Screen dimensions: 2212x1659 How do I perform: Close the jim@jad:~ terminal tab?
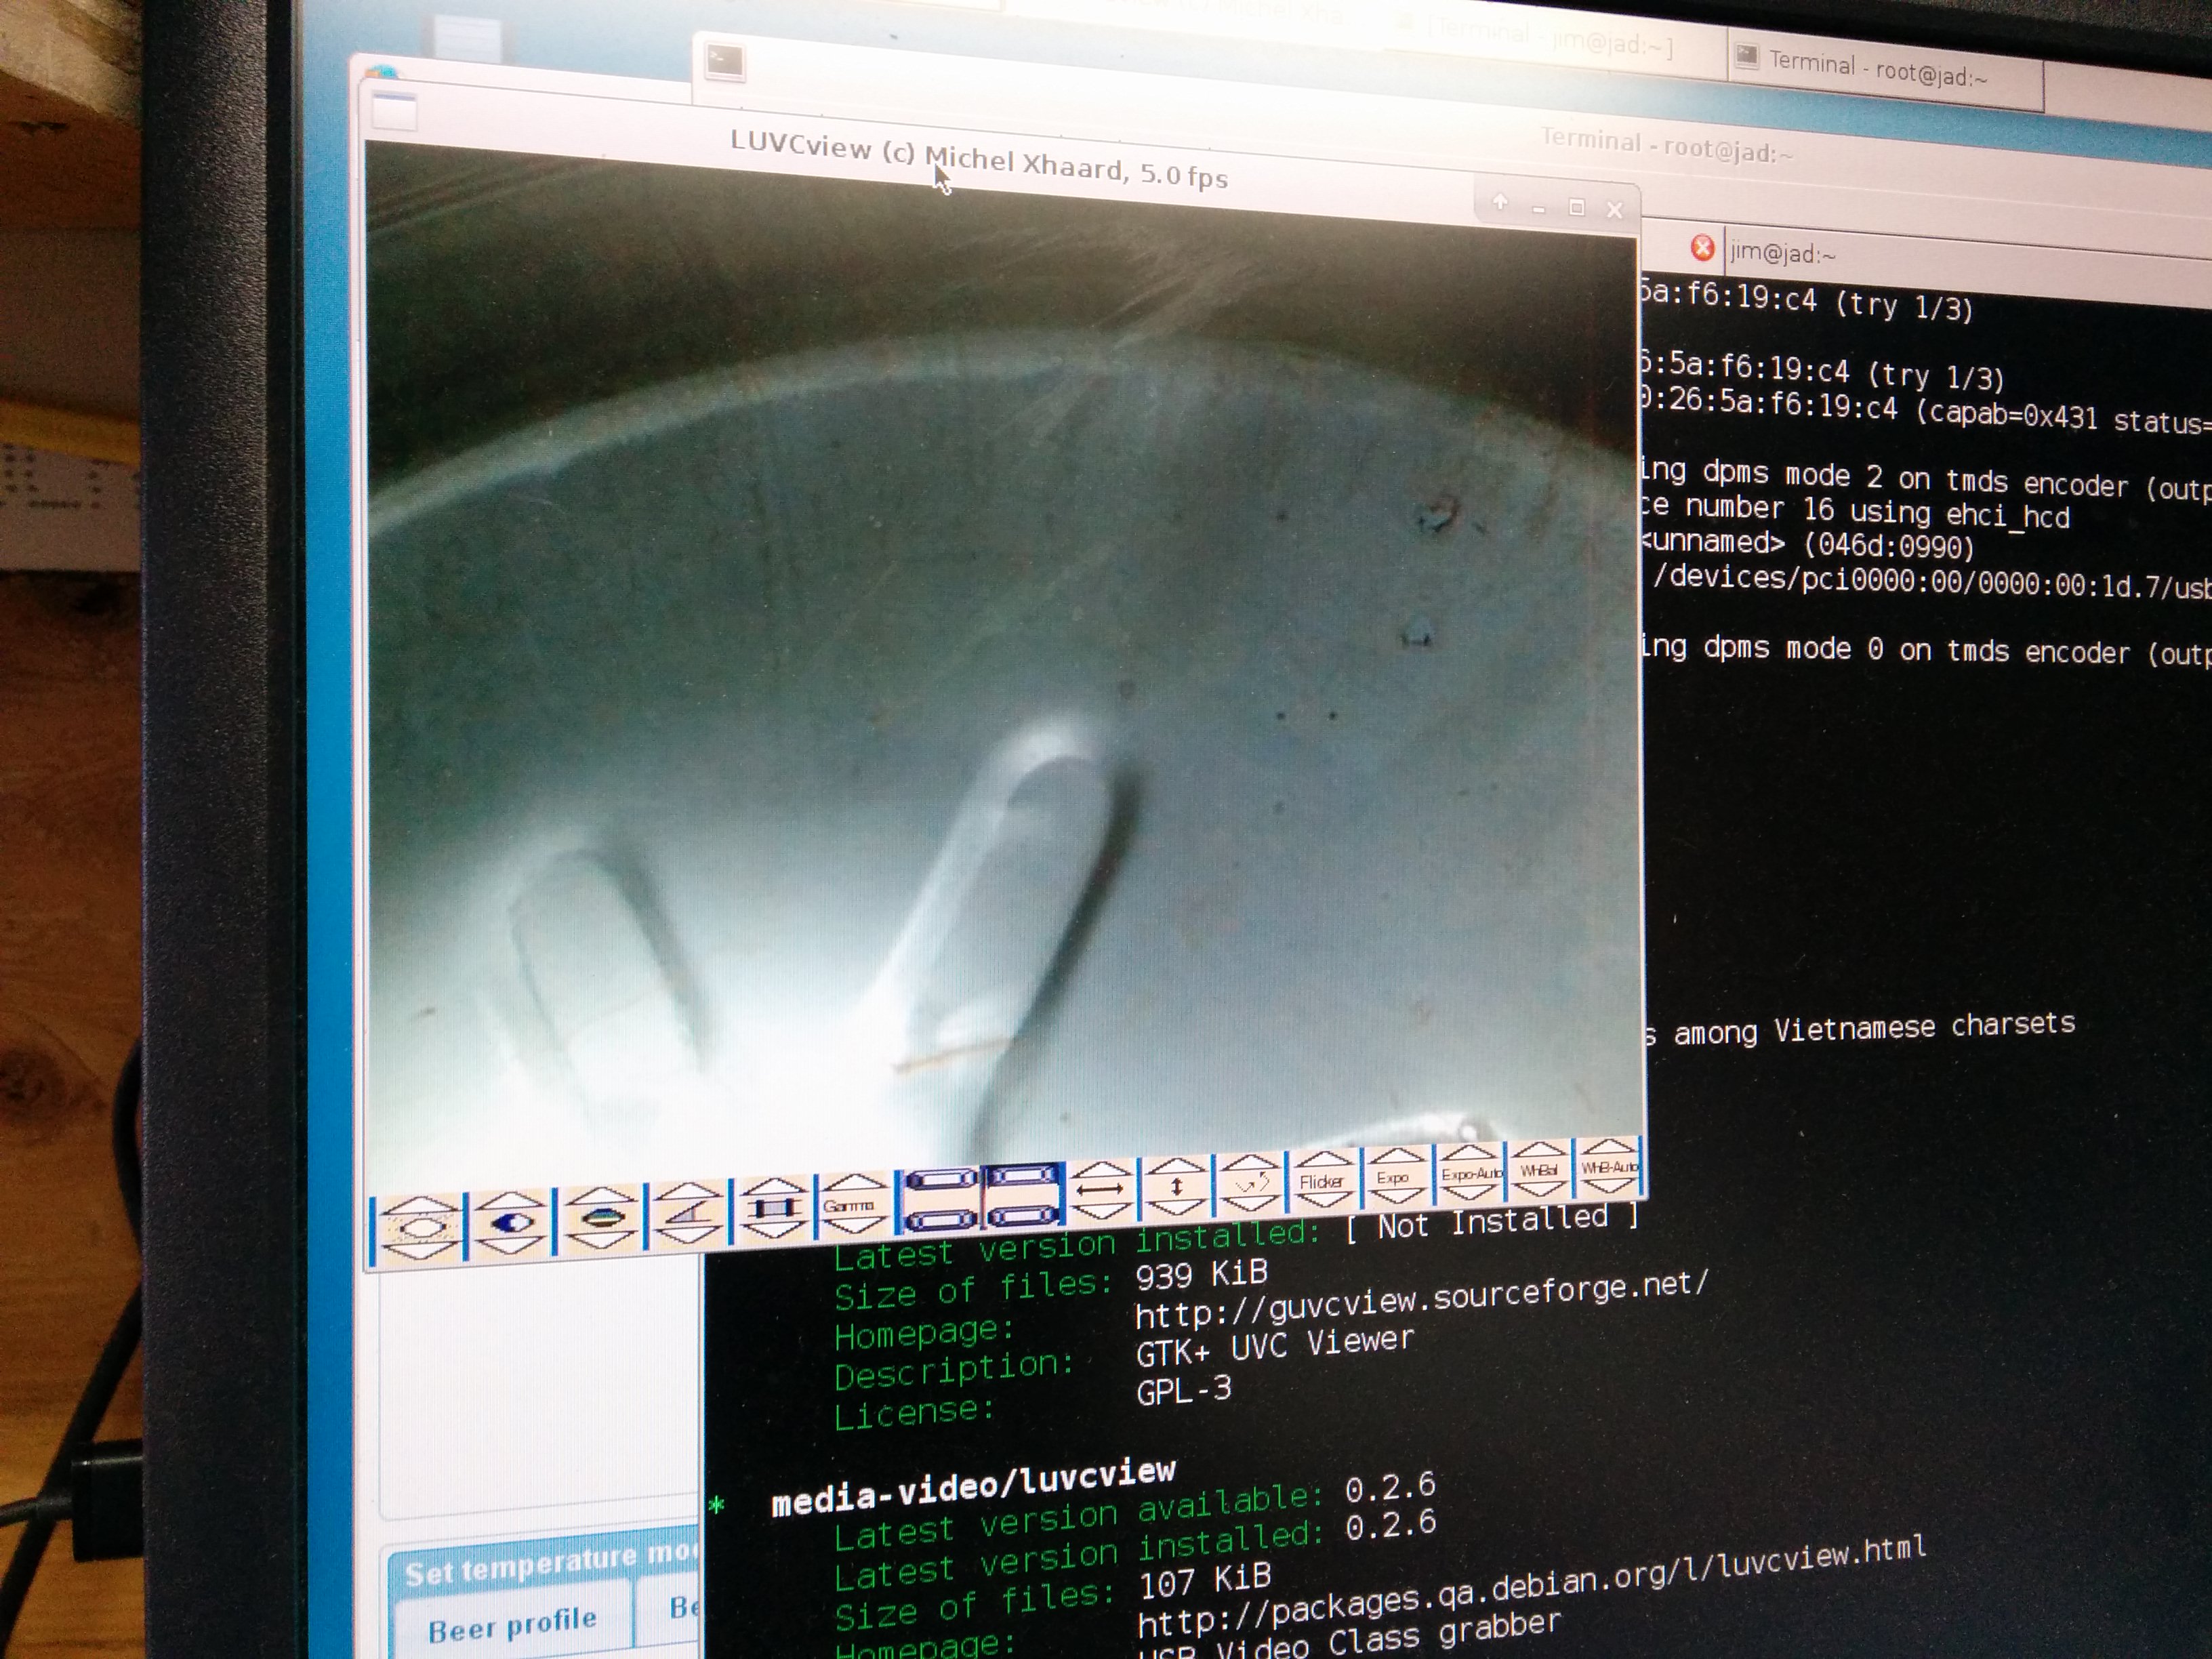1702,247
